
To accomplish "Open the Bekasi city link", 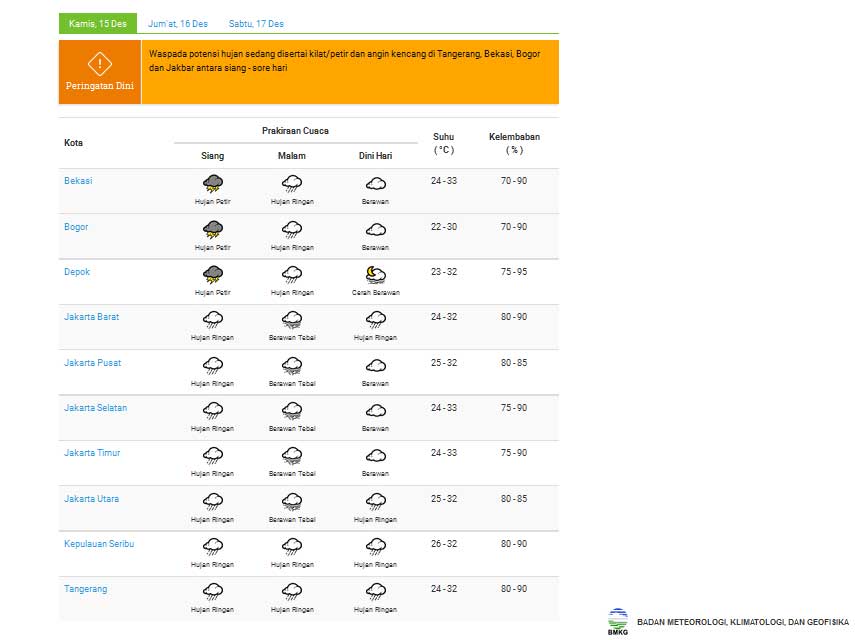I will point(78,181).
